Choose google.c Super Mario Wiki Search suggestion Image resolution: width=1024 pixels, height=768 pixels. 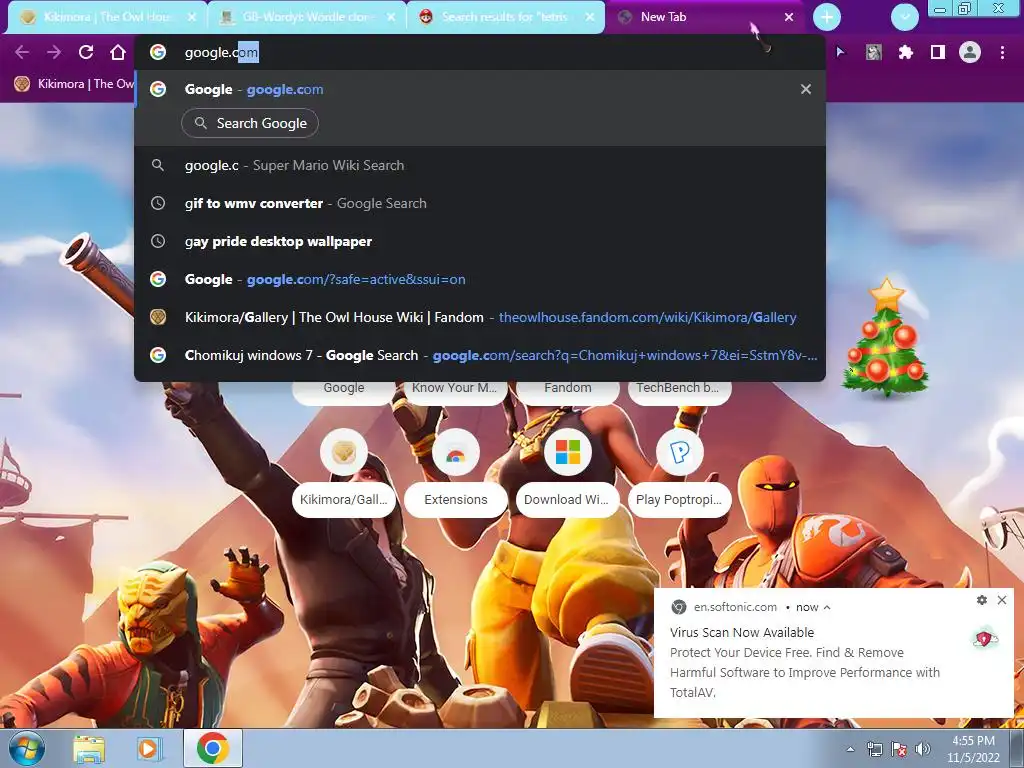(479, 165)
